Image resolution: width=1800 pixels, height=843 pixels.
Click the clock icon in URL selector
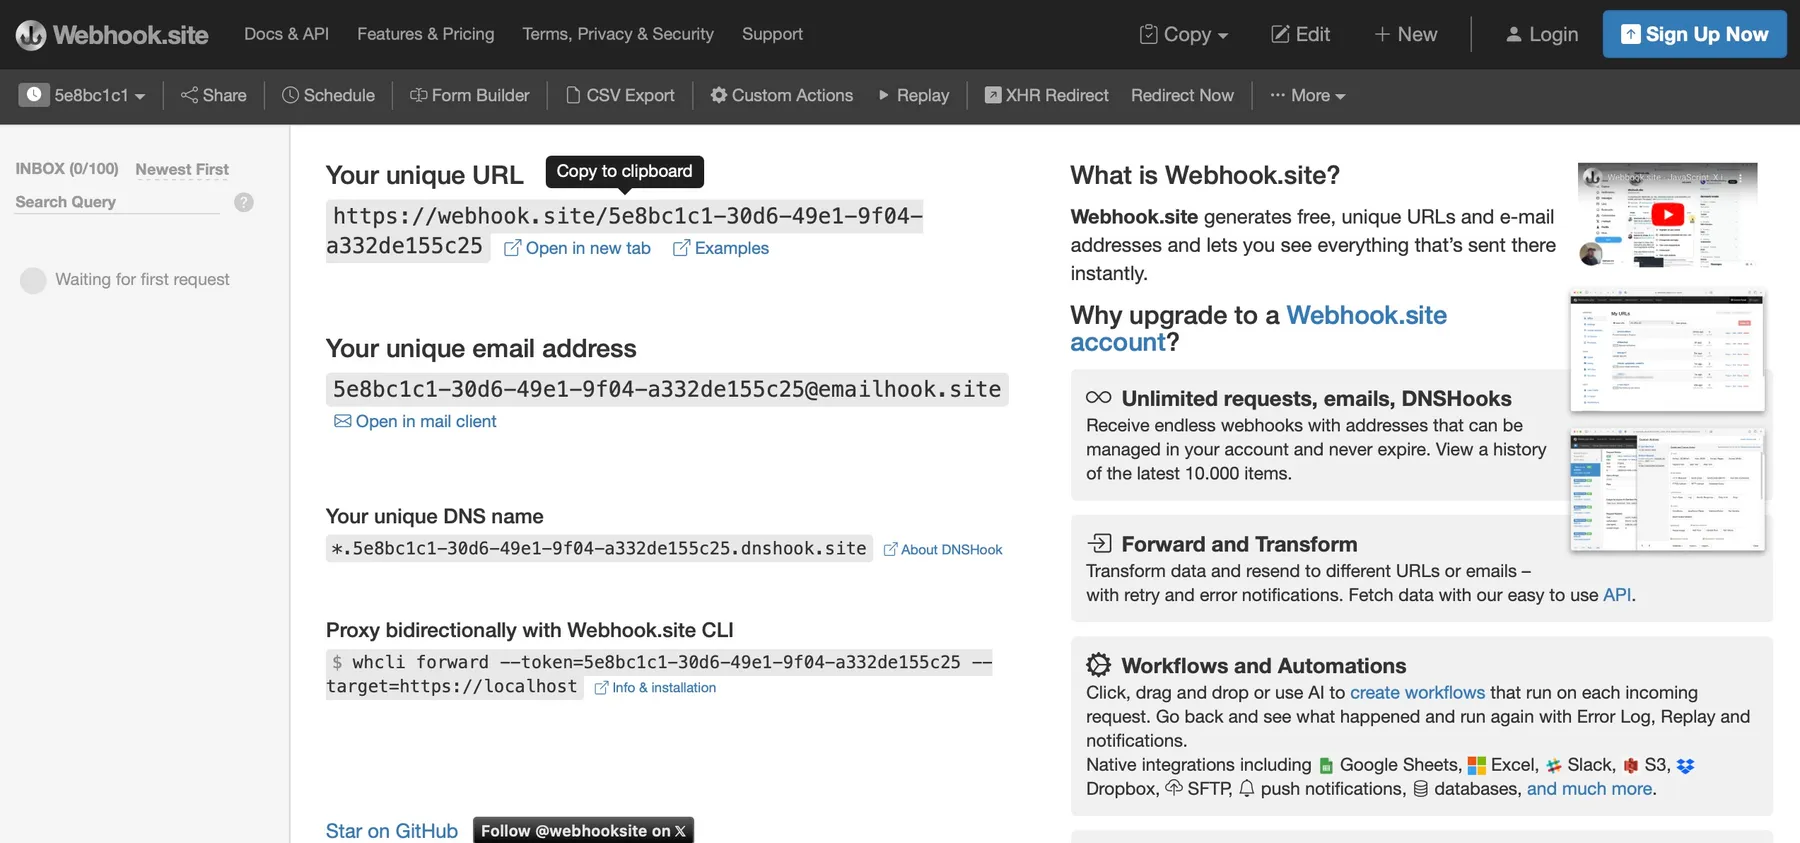click(x=34, y=95)
